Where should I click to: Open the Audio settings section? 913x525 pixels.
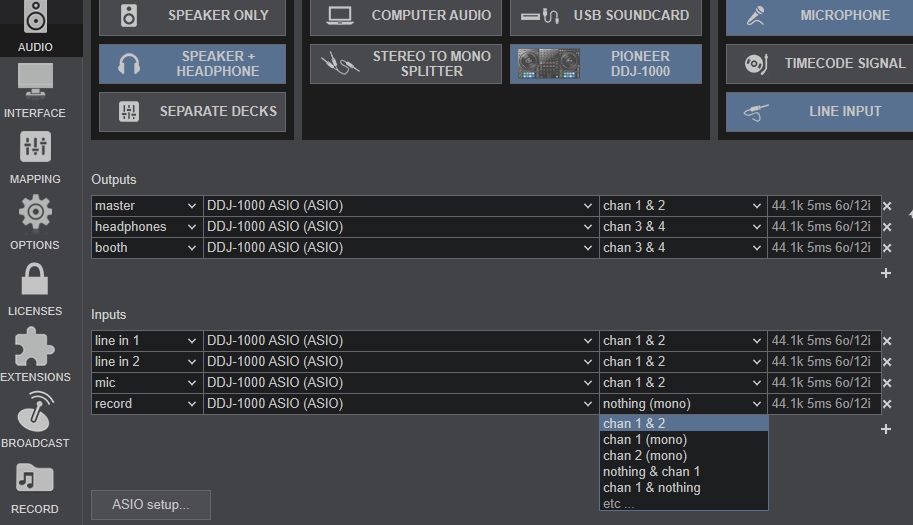35,27
